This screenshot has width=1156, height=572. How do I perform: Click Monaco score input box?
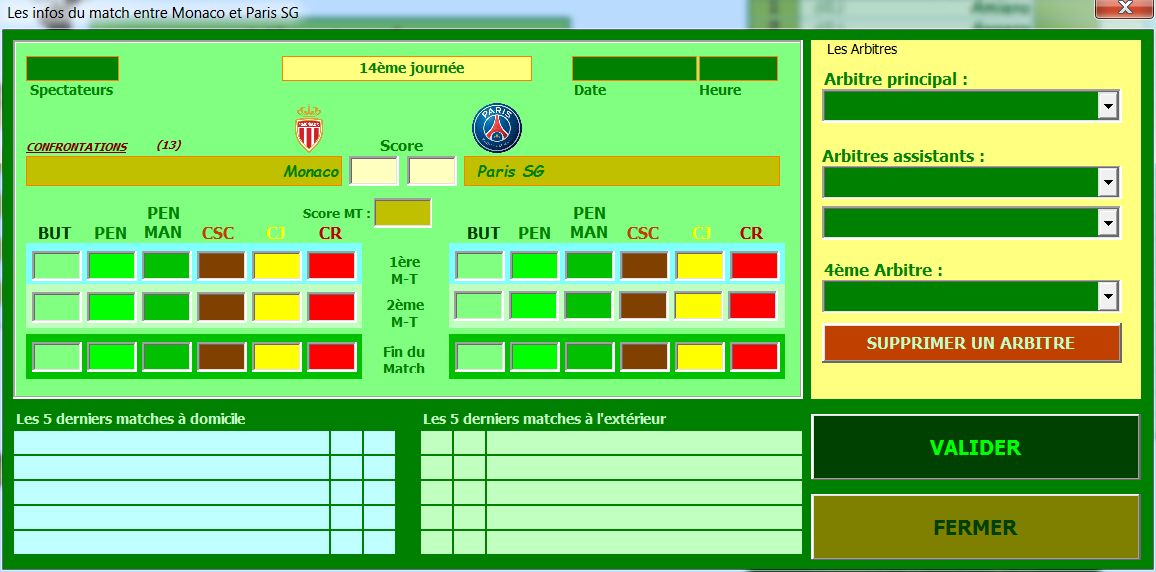(374, 171)
